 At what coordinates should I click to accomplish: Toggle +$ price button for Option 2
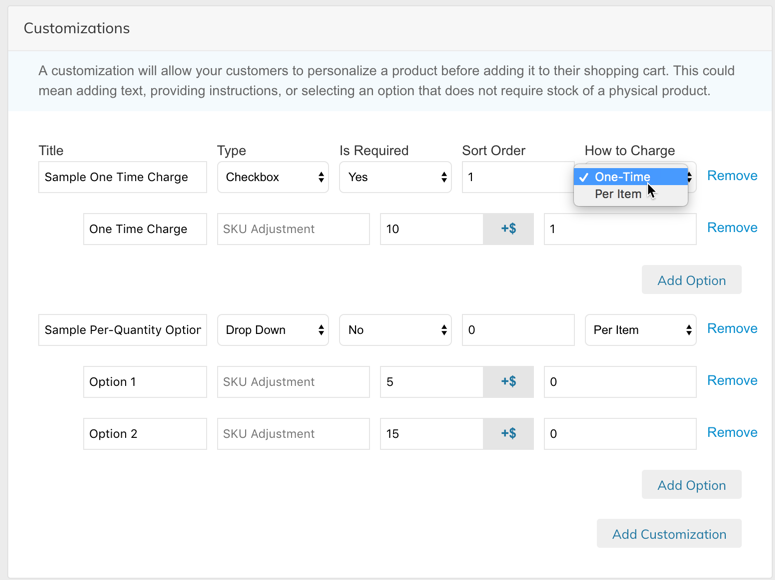(508, 434)
